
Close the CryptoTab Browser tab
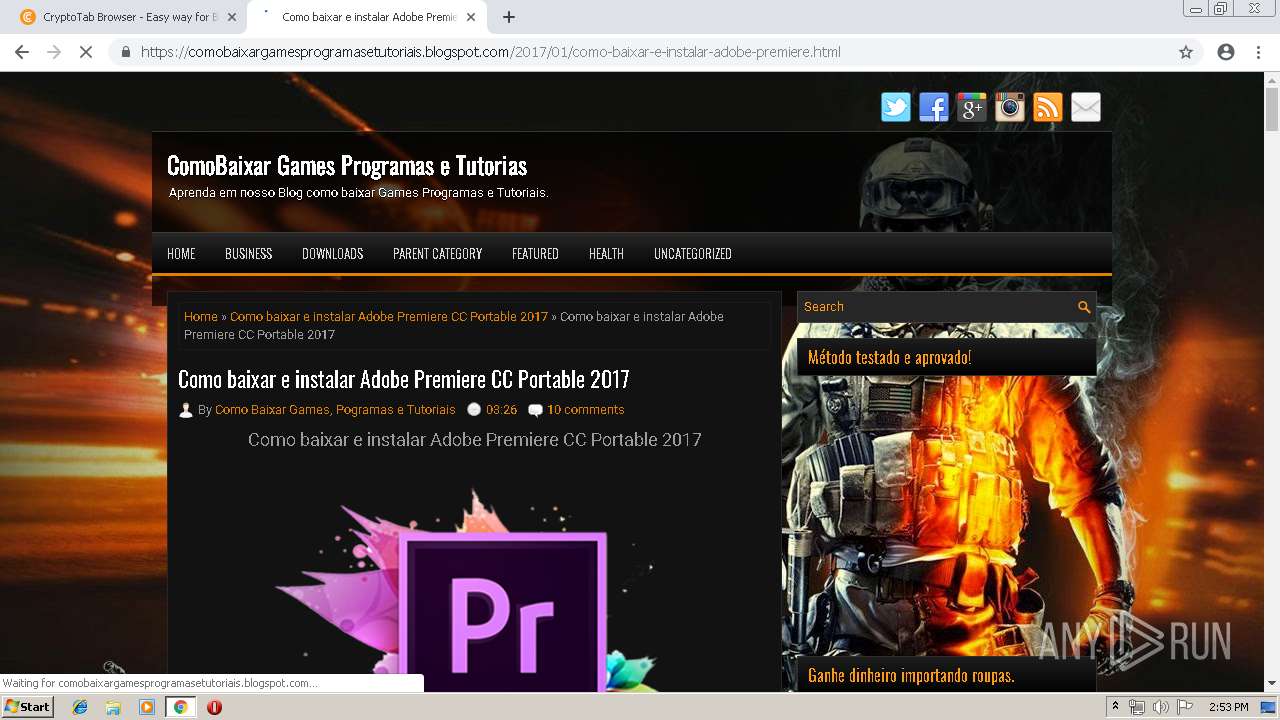tap(232, 17)
